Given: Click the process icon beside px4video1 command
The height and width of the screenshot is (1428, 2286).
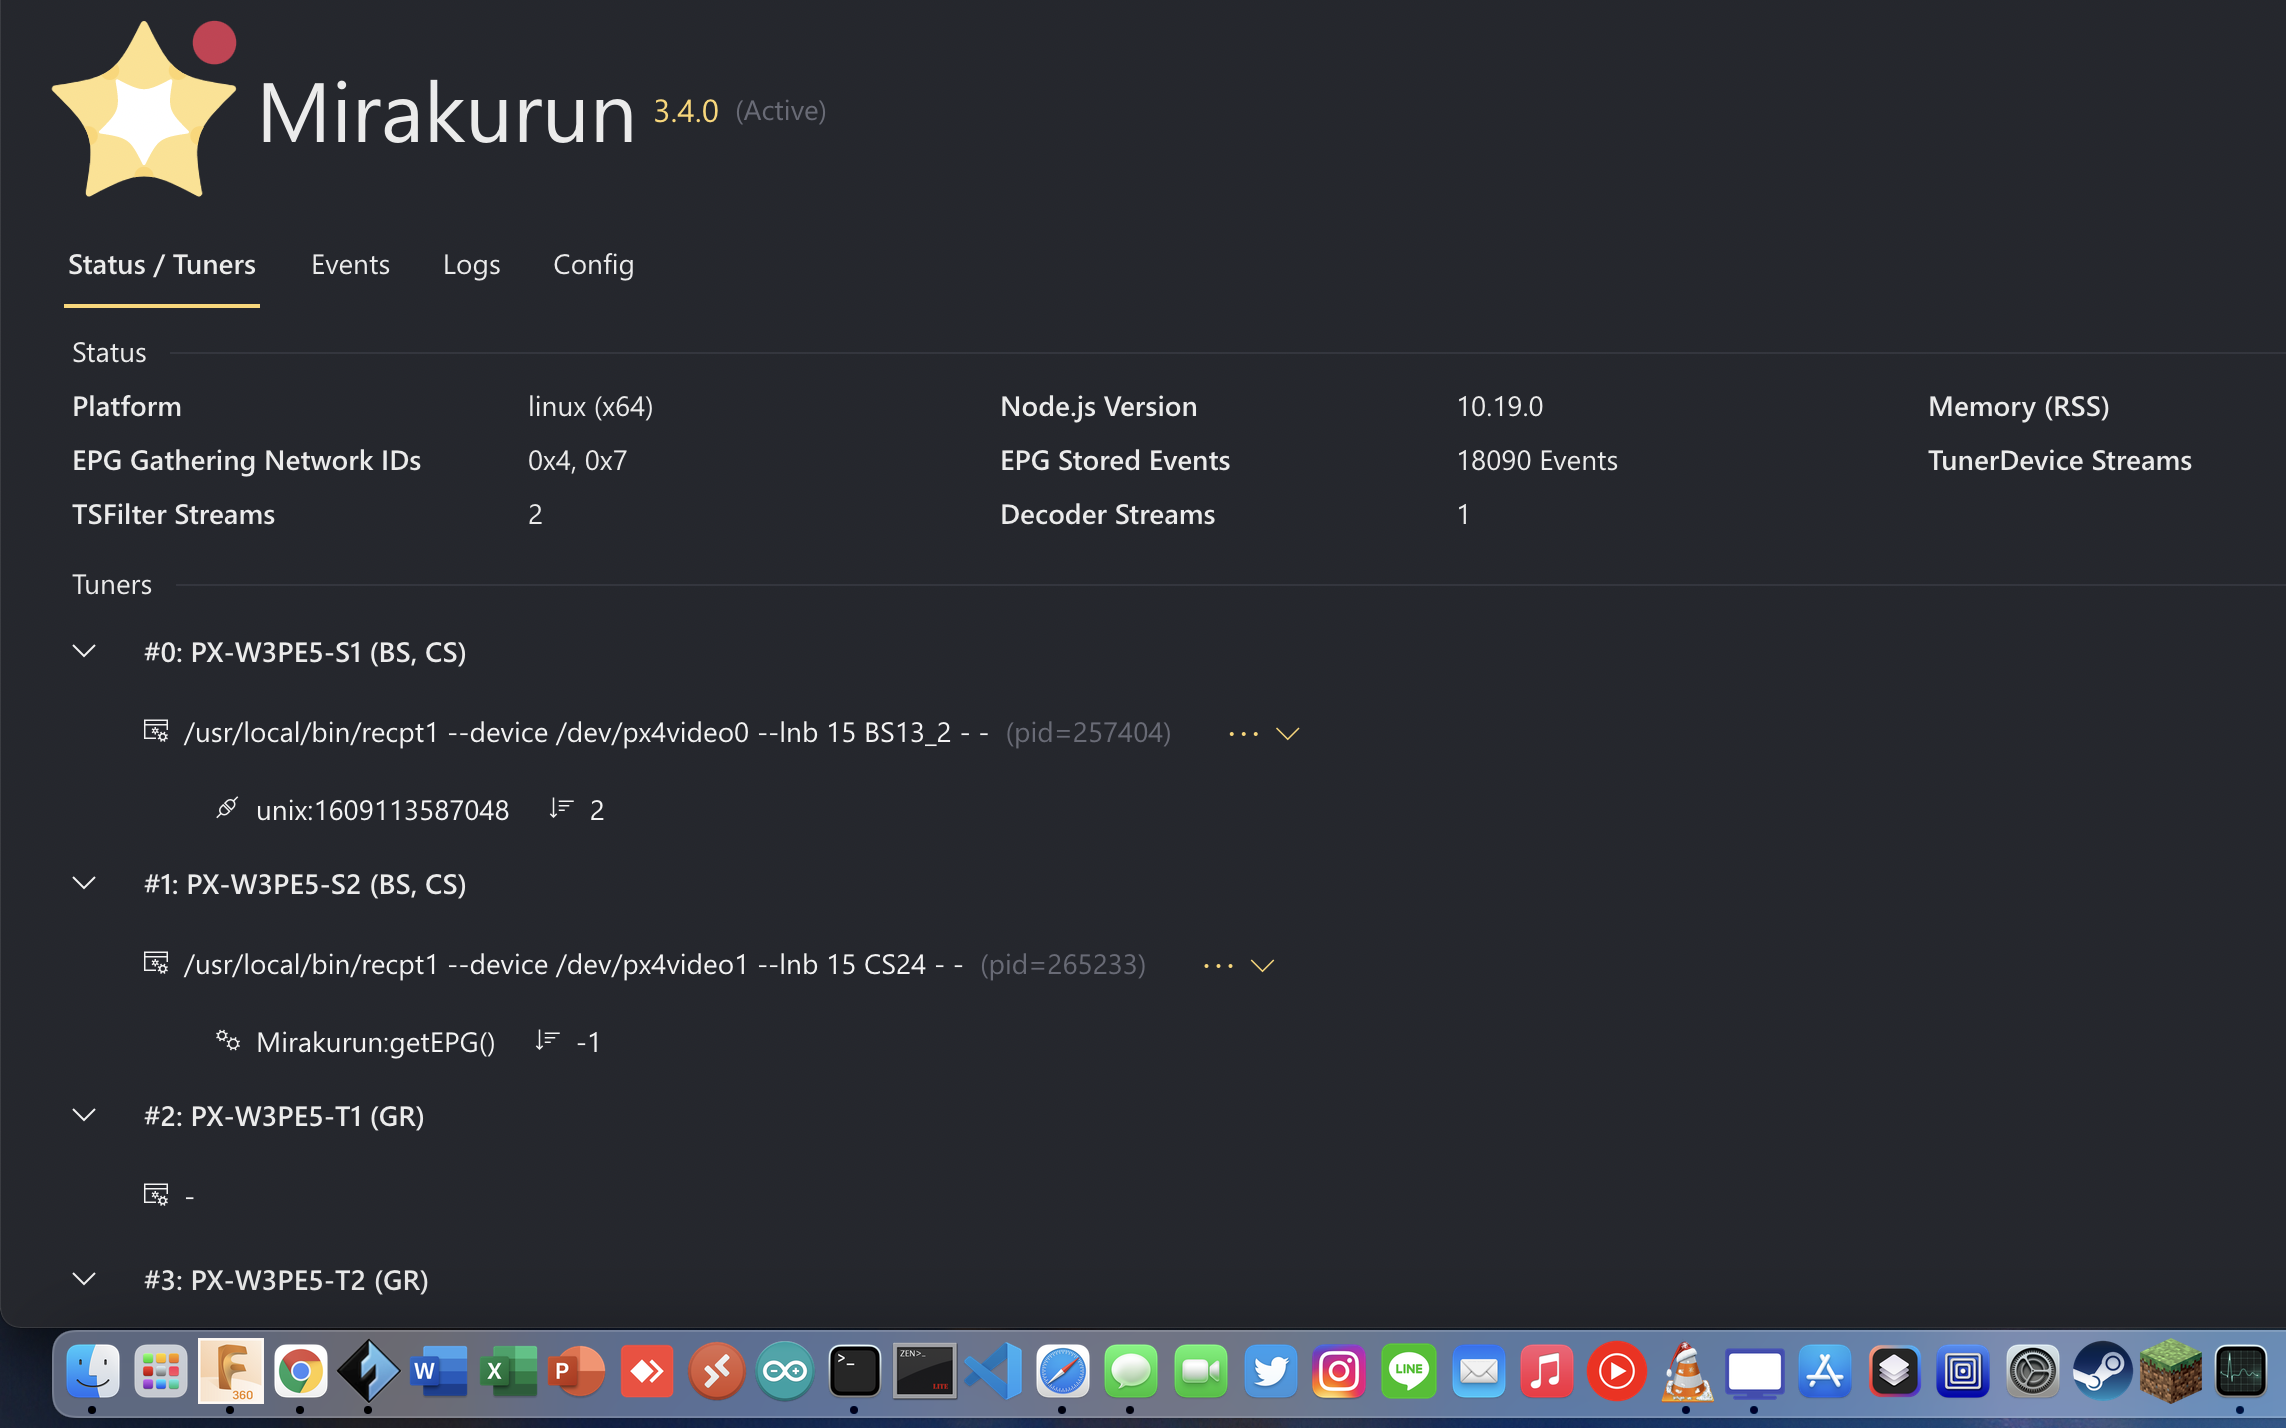Looking at the screenshot, I should click(x=156, y=964).
